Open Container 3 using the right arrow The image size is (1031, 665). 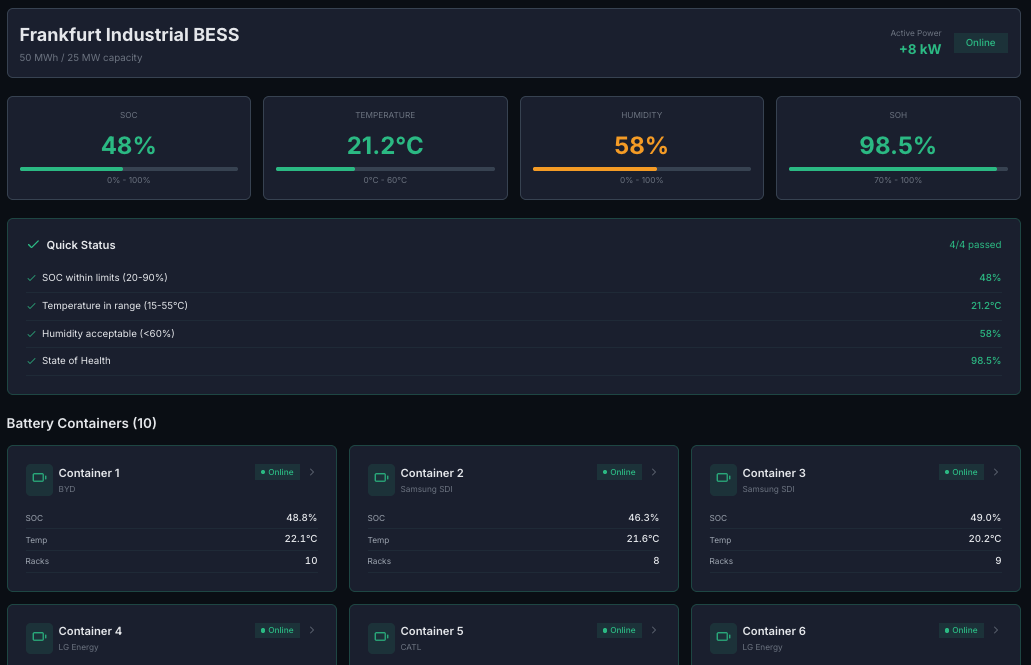tap(997, 472)
